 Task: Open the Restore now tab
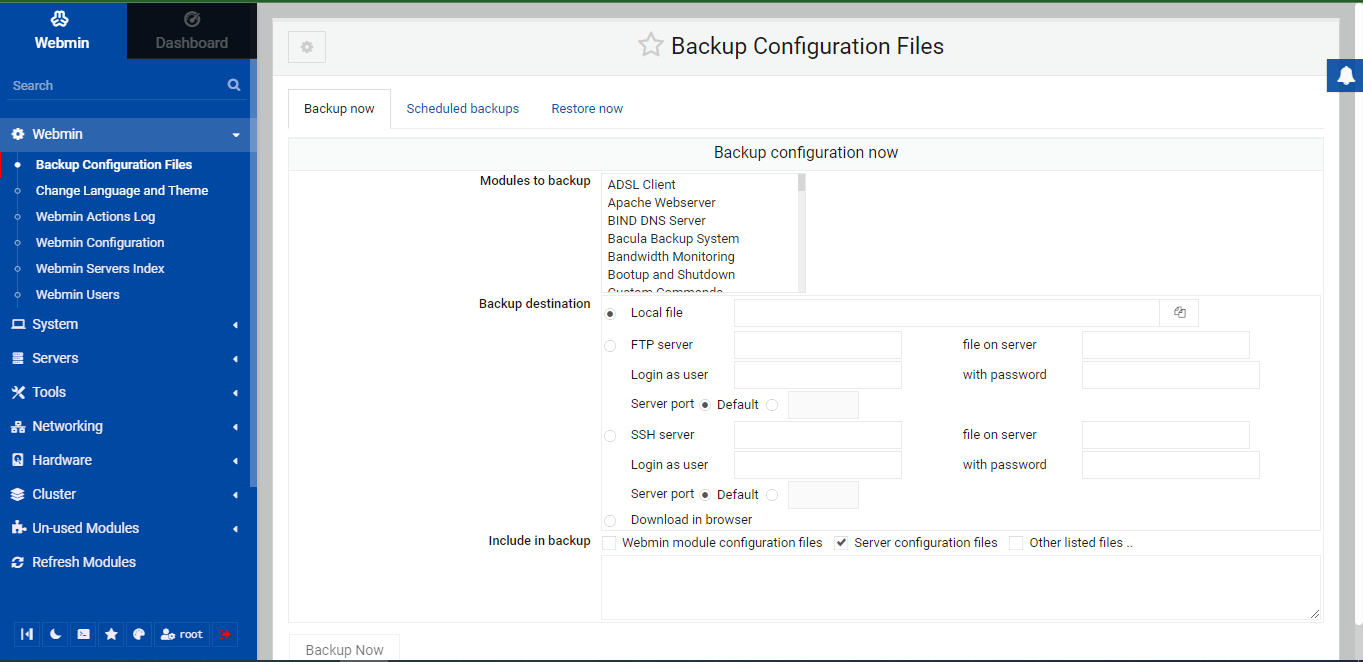click(x=587, y=108)
